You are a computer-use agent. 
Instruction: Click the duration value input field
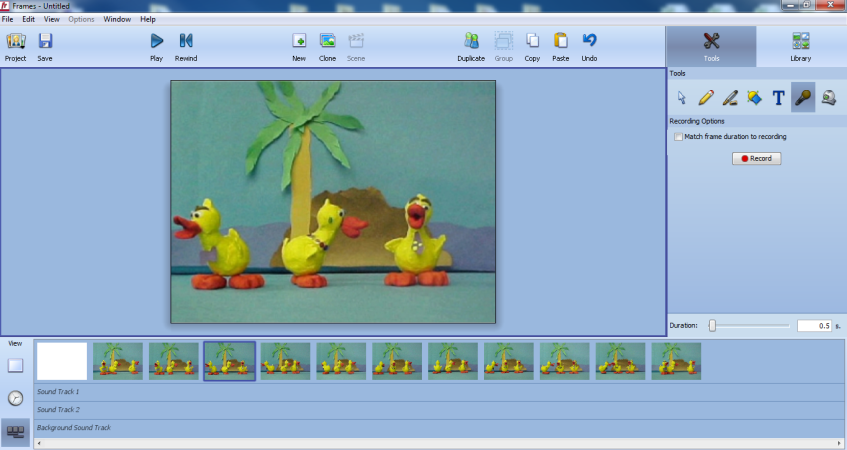(x=814, y=326)
